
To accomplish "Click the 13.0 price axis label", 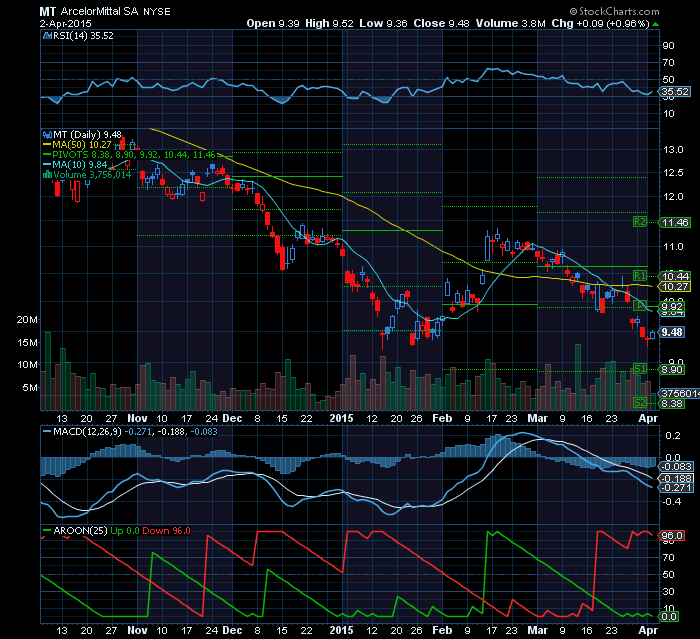I will pyautogui.click(x=673, y=150).
